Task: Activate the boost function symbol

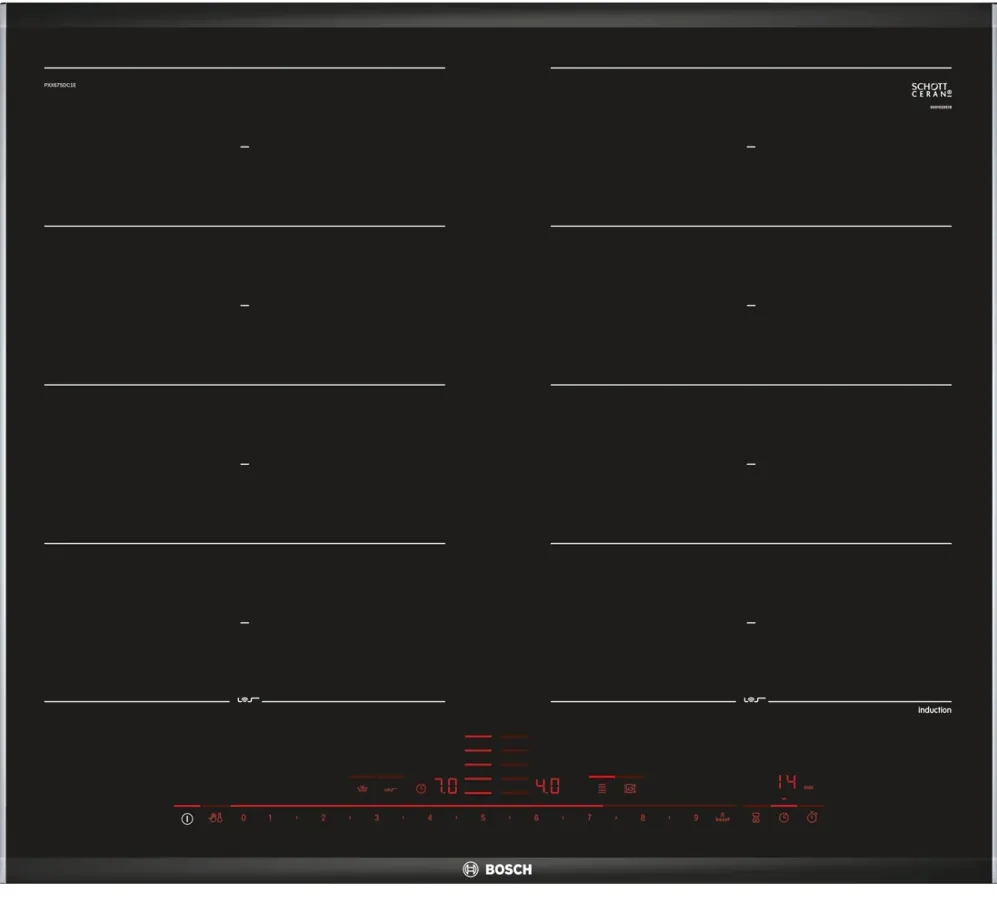Action: click(x=722, y=818)
